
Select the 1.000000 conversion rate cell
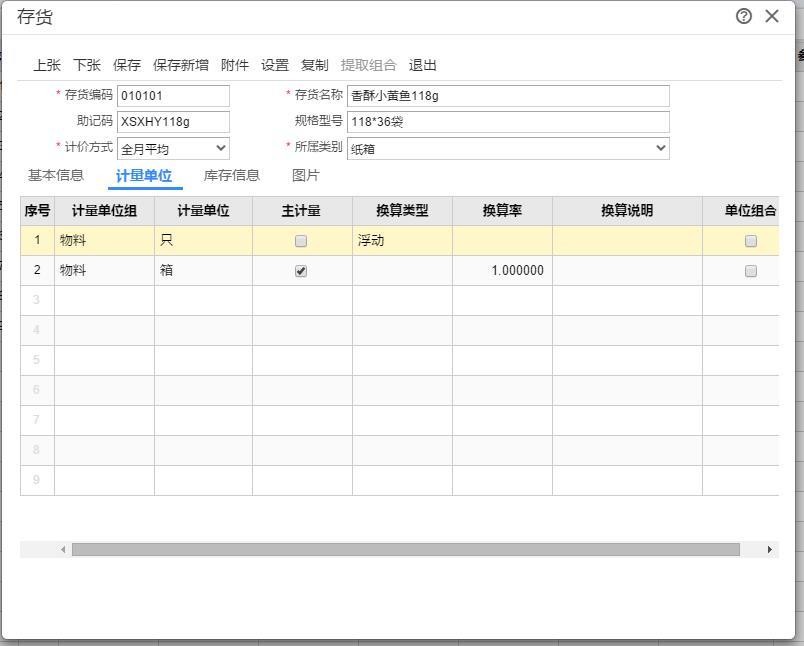[502, 271]
